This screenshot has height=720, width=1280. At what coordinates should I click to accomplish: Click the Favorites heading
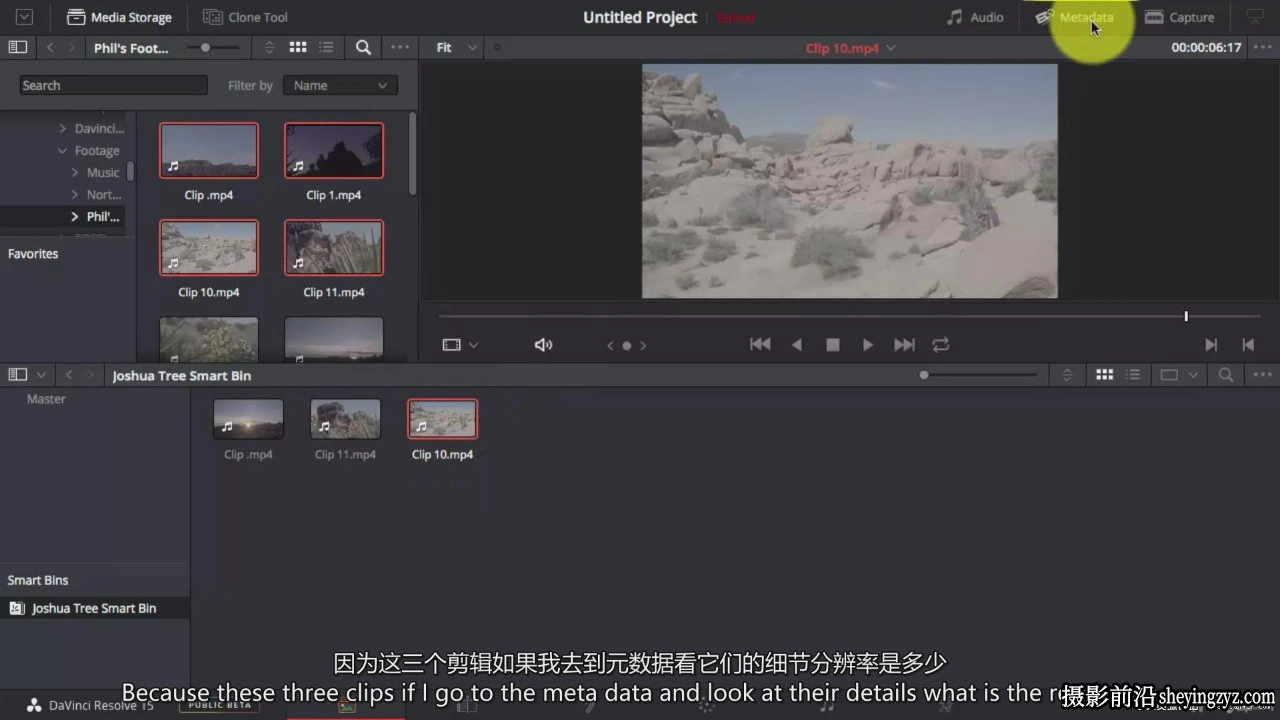[33, 253]
